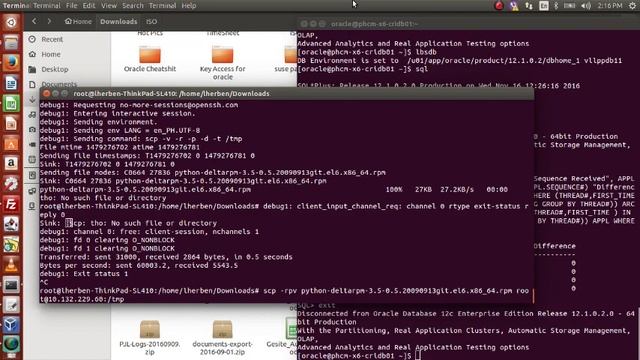This screenshot has height=360, width=640.
Task: Open Home in the Files sidebar
Action: coord(51,54)
